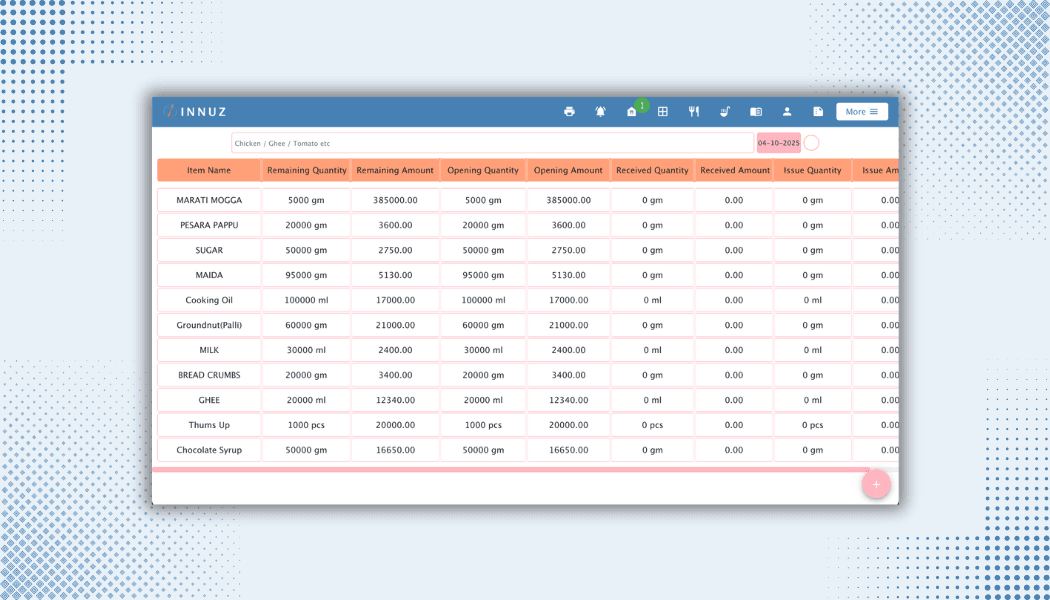Image resolution: width=1050 pixels, height=600 pixels.
Task: Select the Chocolate Syrup item name cell
Action: point(209,450)
